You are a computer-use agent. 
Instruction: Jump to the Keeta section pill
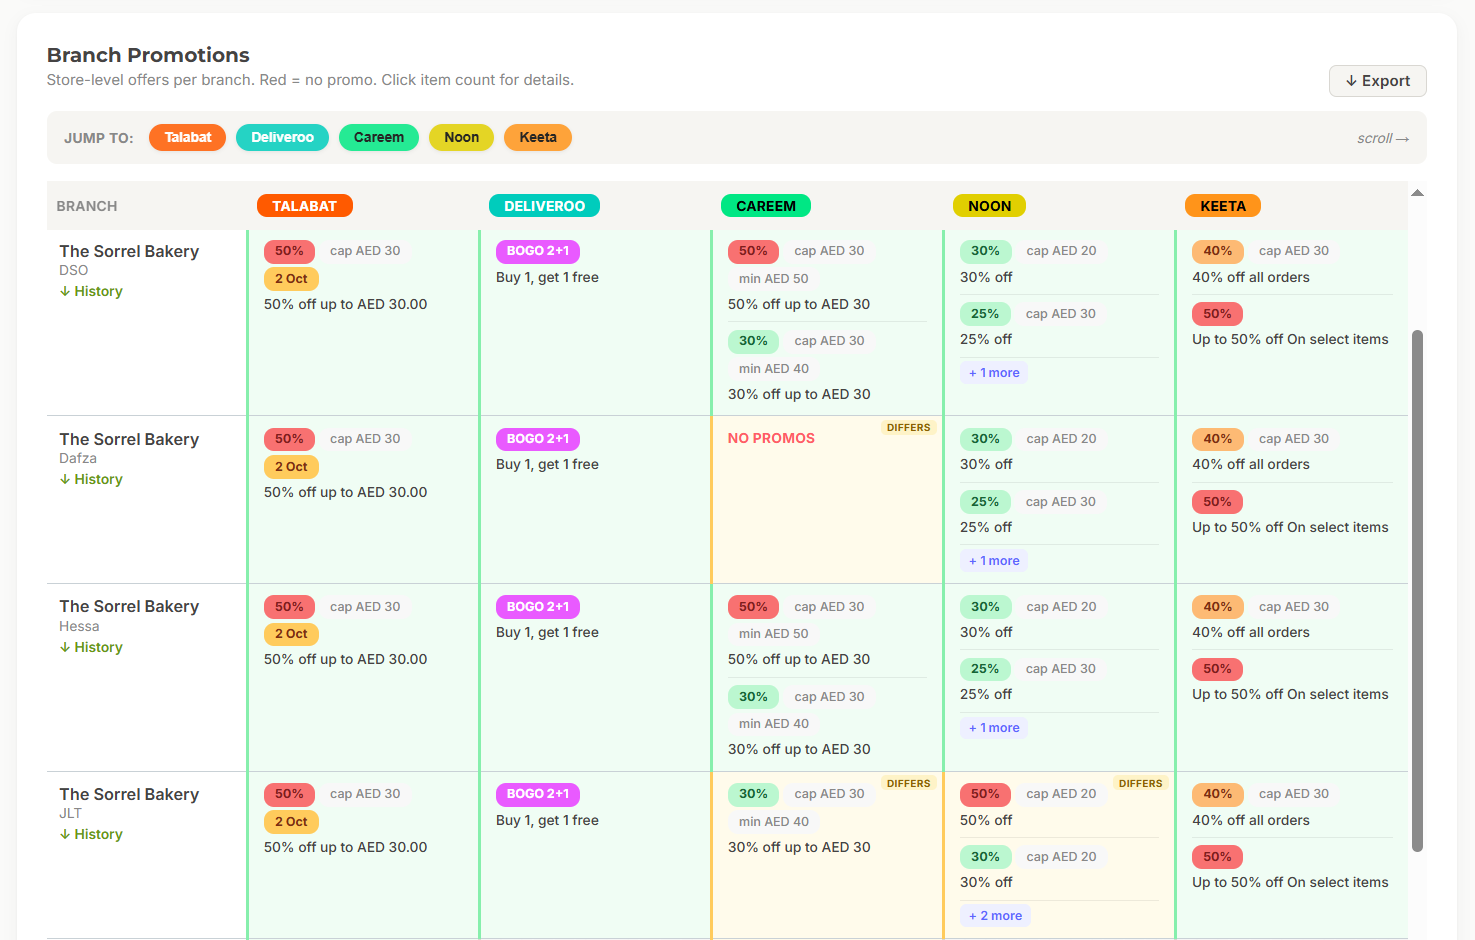(538, 138)
